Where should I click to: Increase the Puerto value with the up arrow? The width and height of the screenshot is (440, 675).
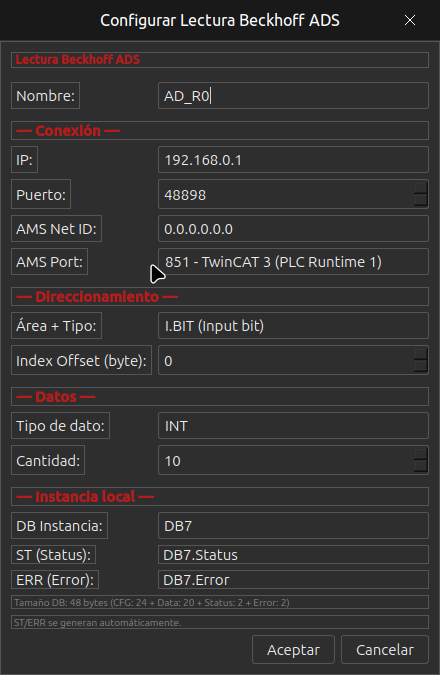coord(420,188)
